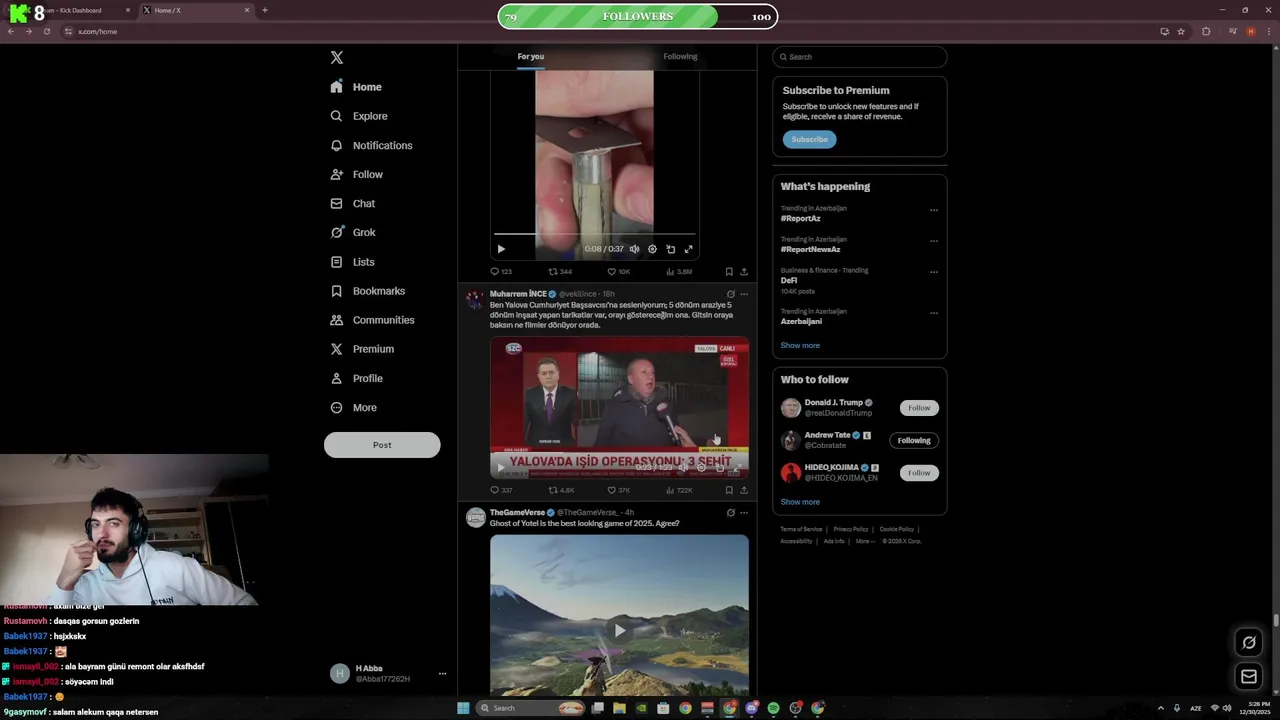Show more trends under What's happening
This screenshot has height=720, width=1280.
tap(800, 345)
